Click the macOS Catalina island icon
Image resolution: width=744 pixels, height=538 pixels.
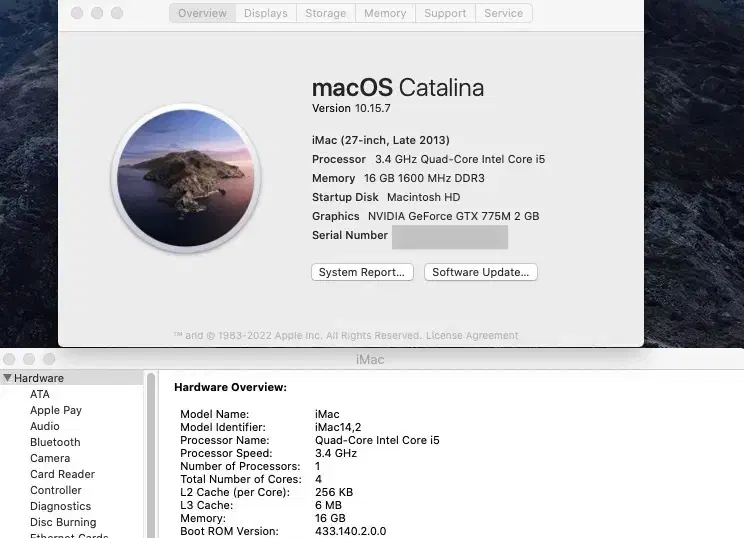(186, 178)
